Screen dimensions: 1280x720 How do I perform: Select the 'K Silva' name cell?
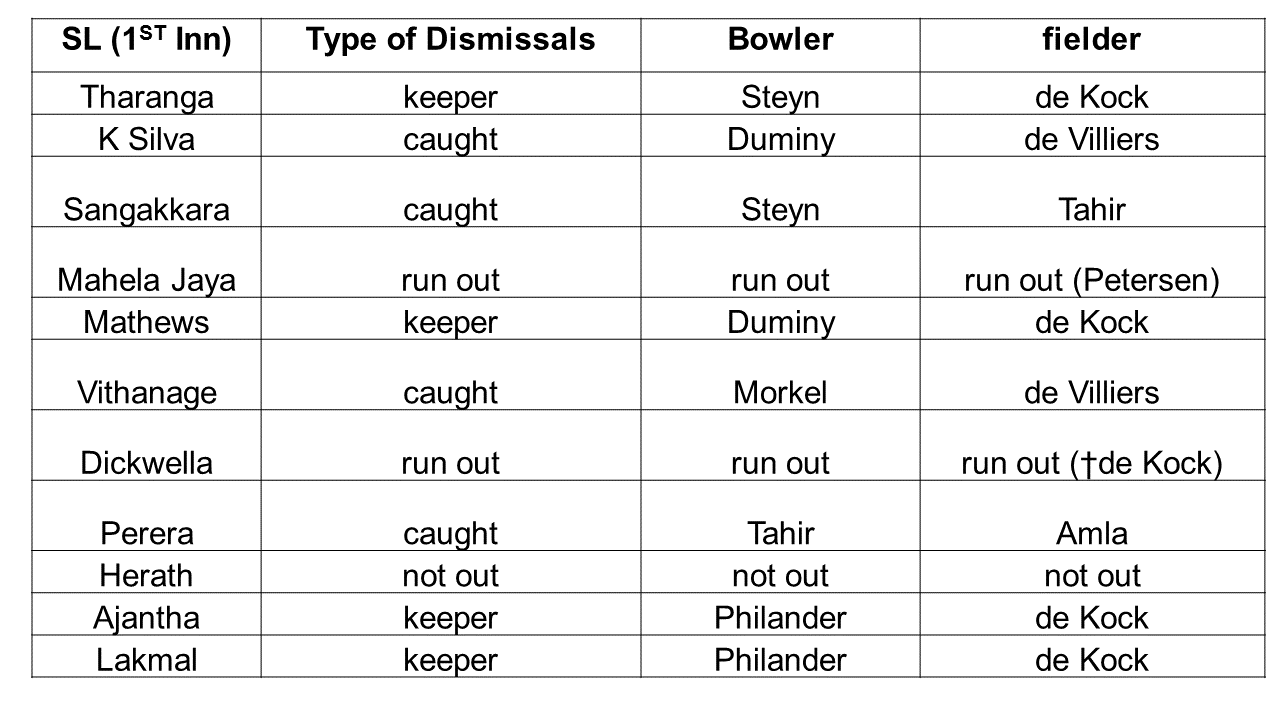tap(146, 139)
